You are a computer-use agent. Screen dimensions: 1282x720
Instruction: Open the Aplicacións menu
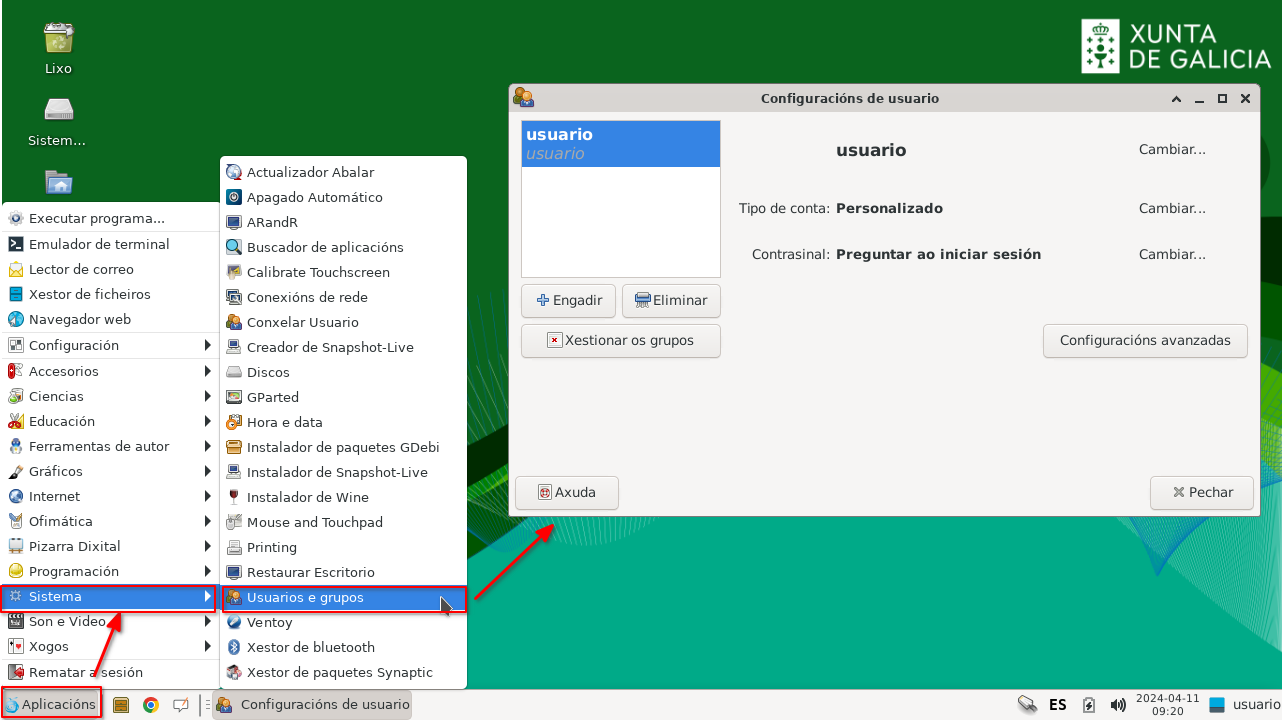[x=51, y=703]
